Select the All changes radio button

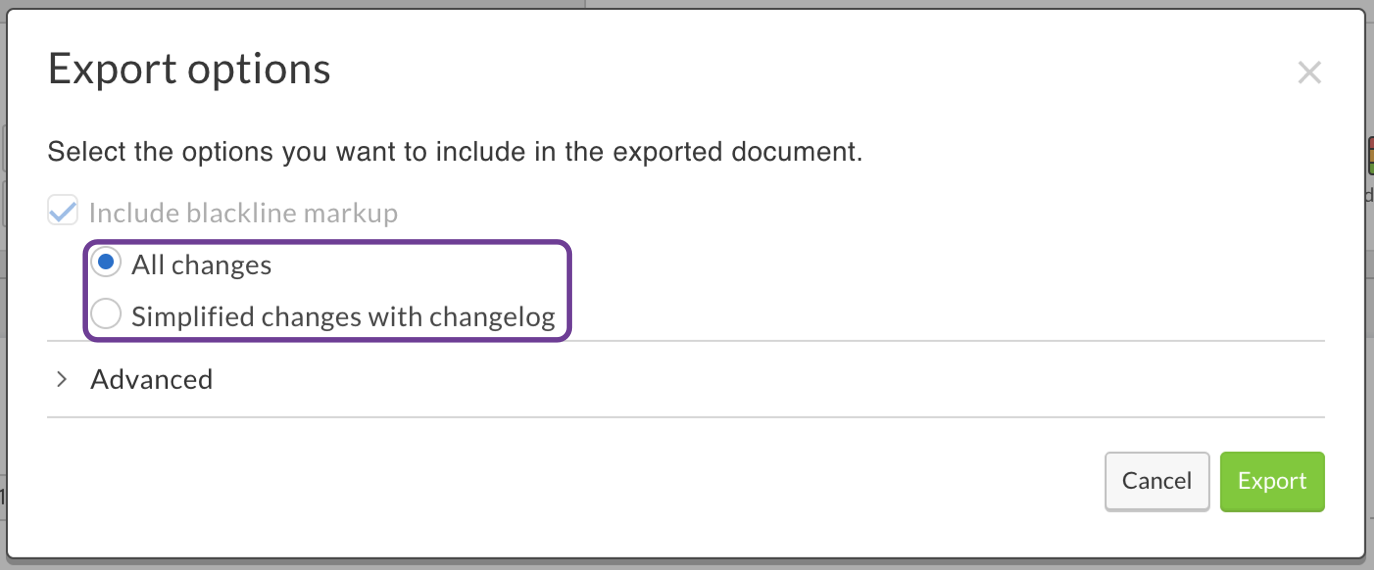[106, 264]
